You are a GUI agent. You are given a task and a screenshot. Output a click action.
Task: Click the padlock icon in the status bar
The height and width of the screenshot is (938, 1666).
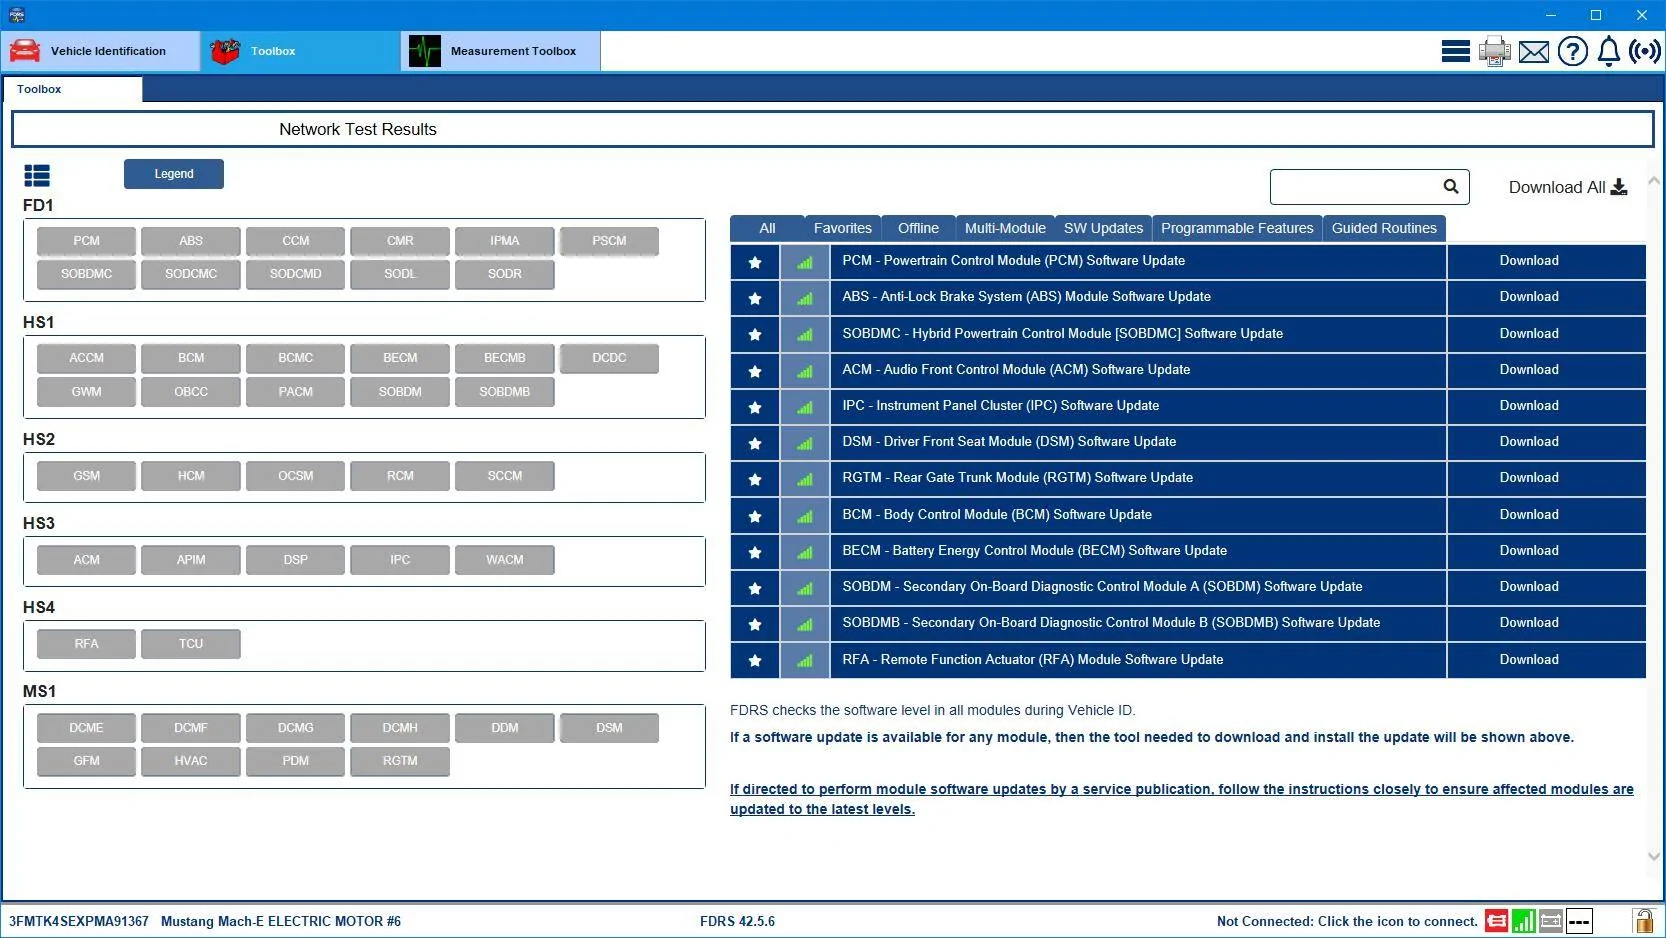click(1643, 921)
